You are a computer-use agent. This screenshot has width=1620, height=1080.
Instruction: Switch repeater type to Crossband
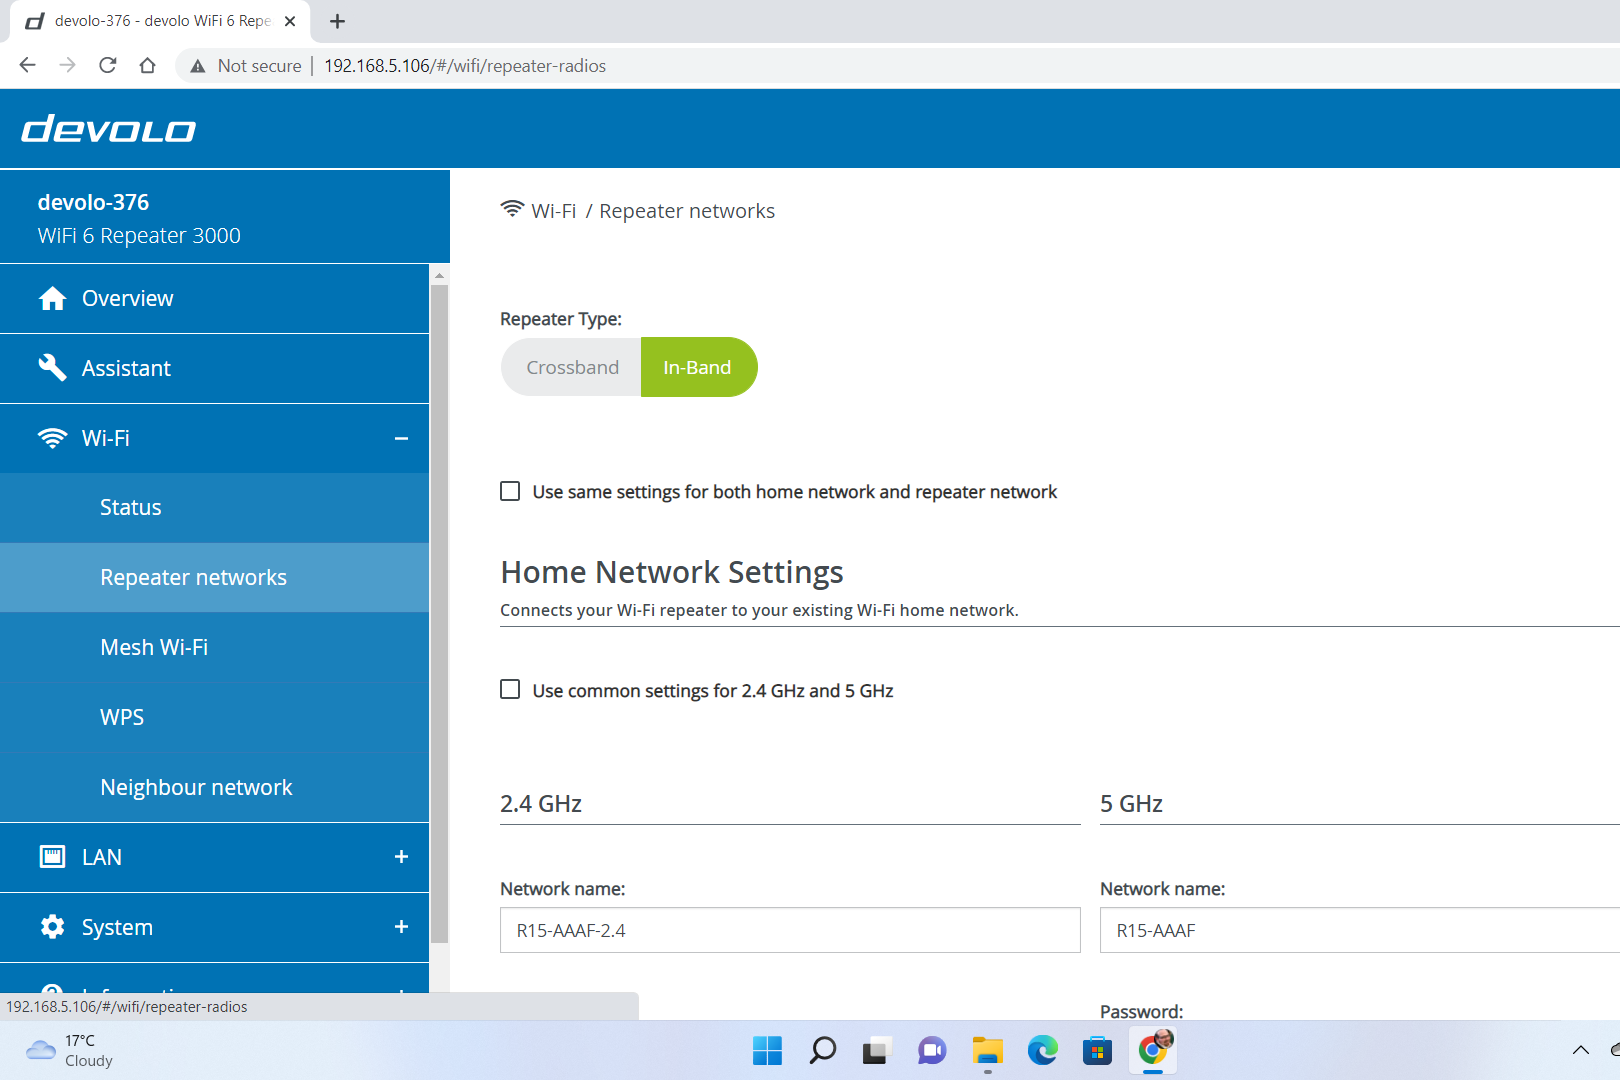571,367
